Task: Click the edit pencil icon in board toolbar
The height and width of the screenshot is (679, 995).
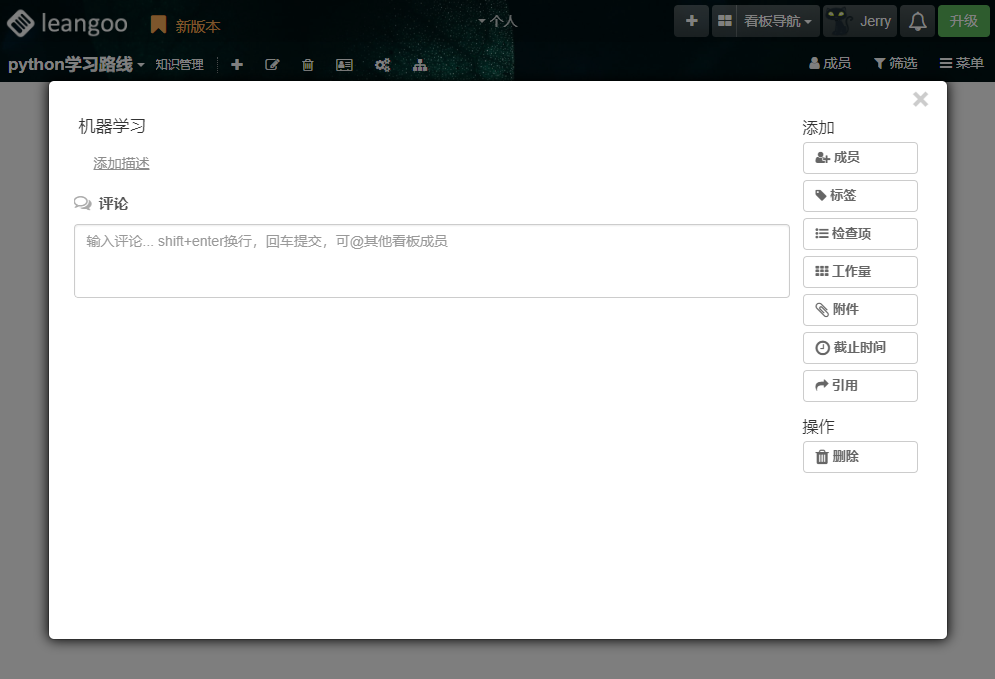Action: (272, 64)
